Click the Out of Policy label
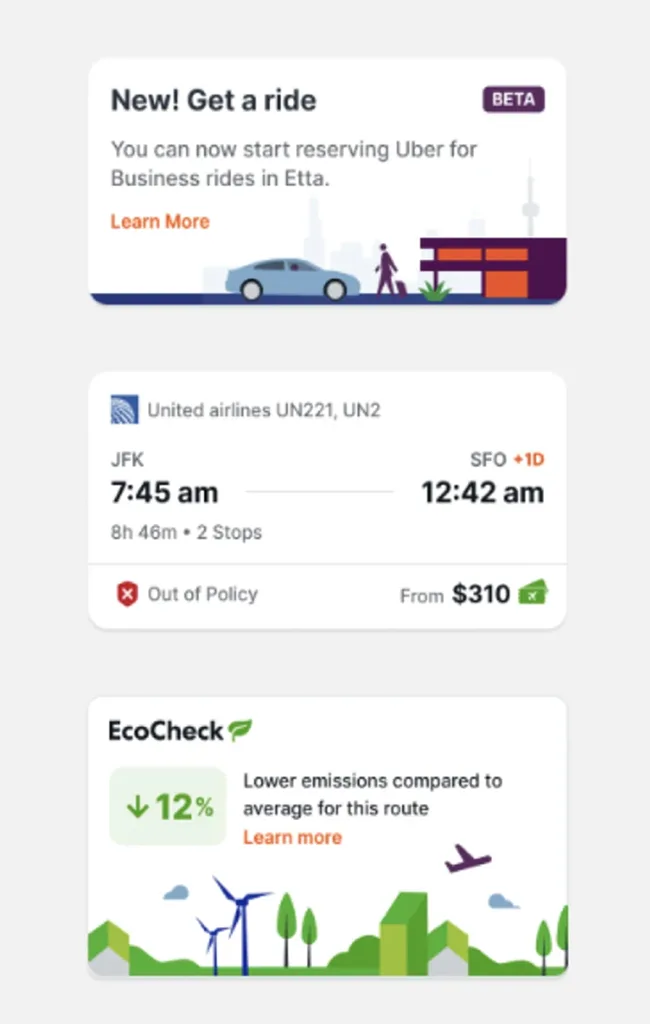Image resolution: width=650 pixels, height=1024 pixels. (x=203, y=594)
